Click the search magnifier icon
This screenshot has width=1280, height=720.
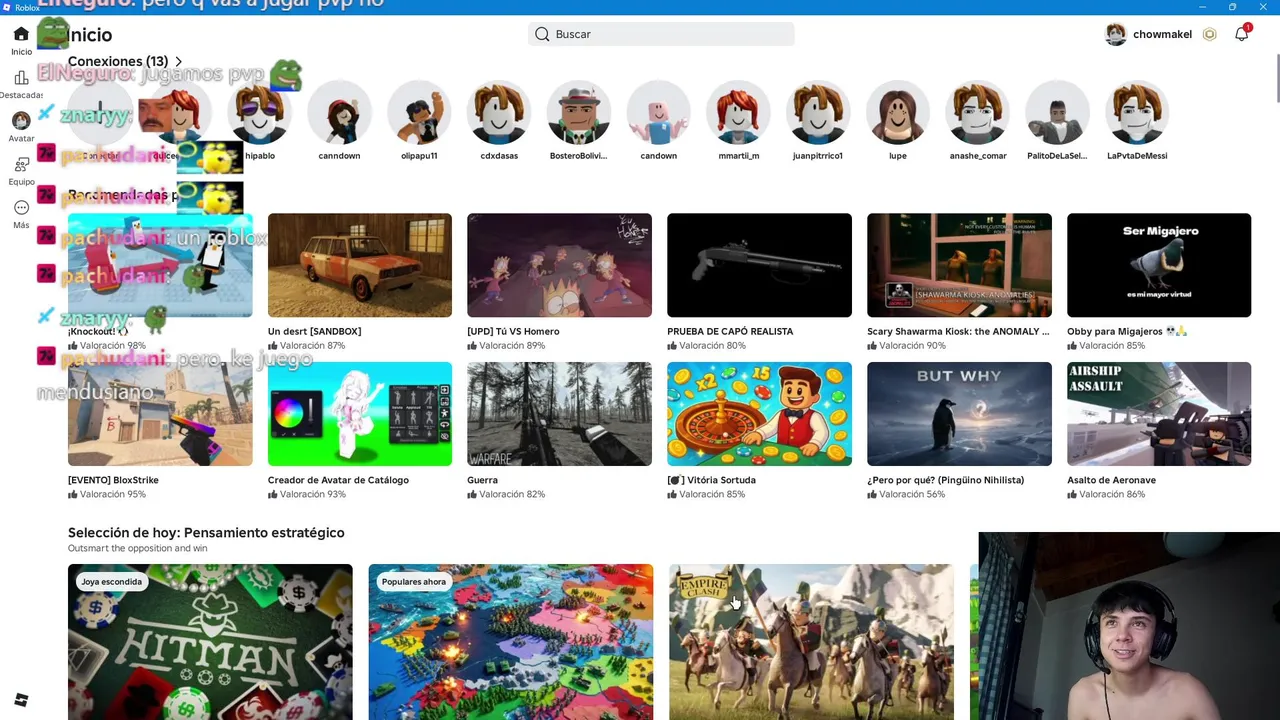point(542,34)
